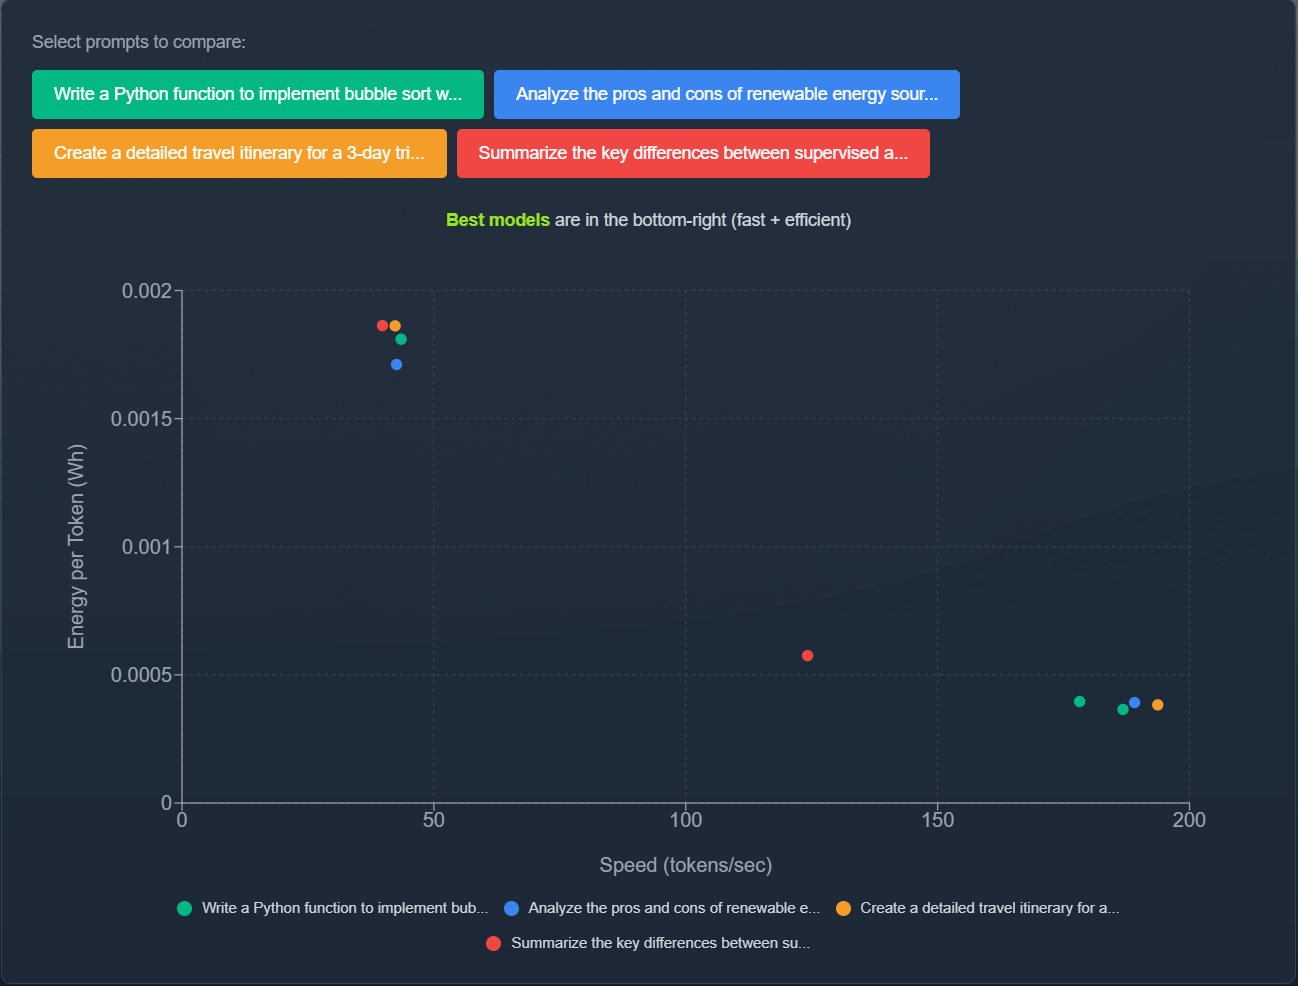
Task: Click the red summarize legend dot
Action: pyautogui.click(x=493, y=942)
